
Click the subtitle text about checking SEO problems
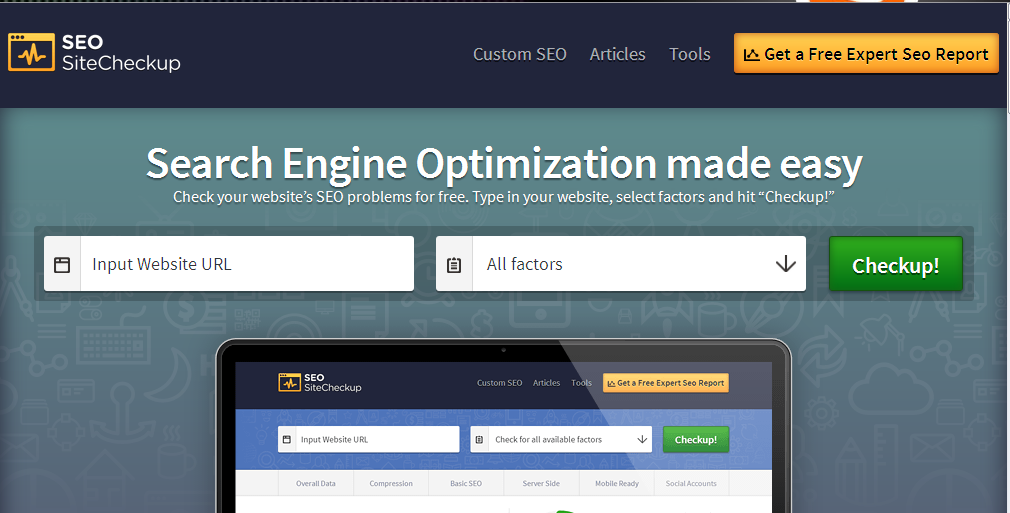504,197
